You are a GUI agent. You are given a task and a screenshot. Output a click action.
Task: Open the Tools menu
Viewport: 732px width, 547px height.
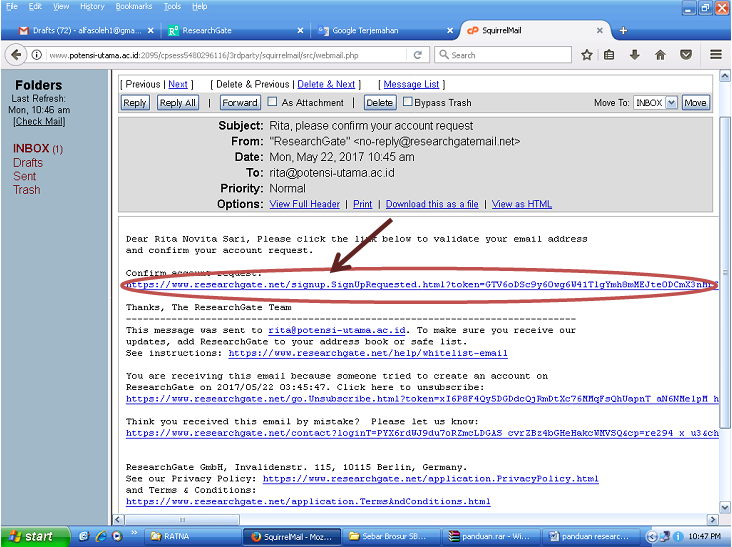coord(172,7)
